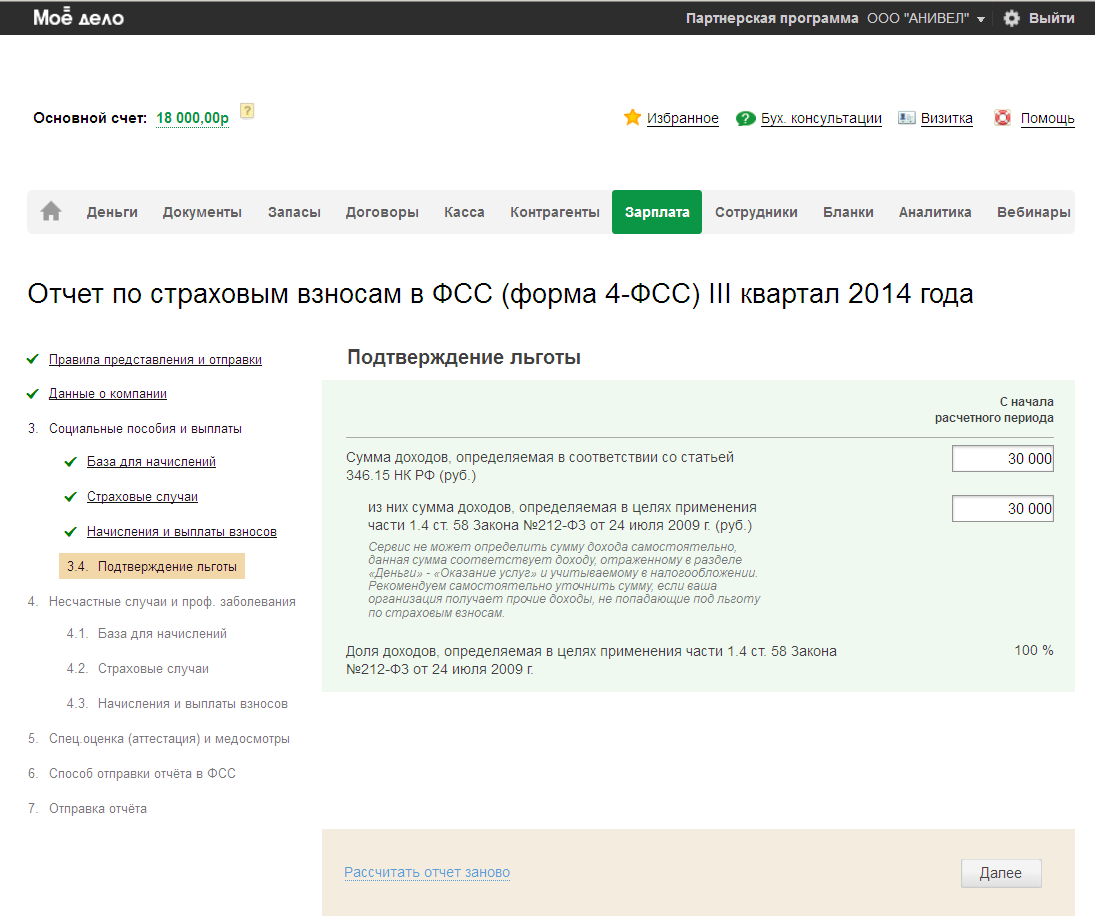1095x921 pixels.
Task: Click the second income field for Law 212-ФЗ
Action: [1002, 509]
